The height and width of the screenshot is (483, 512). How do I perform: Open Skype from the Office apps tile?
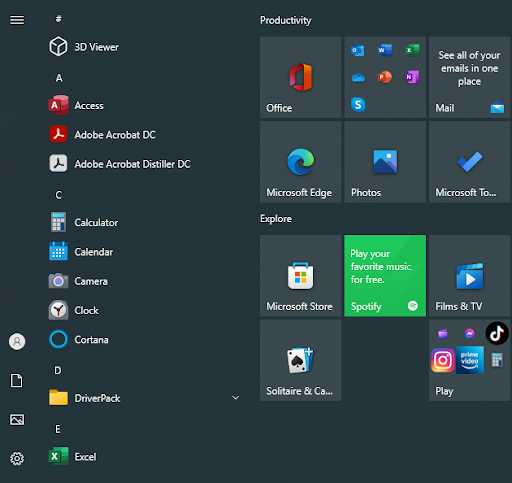[358, 104]
